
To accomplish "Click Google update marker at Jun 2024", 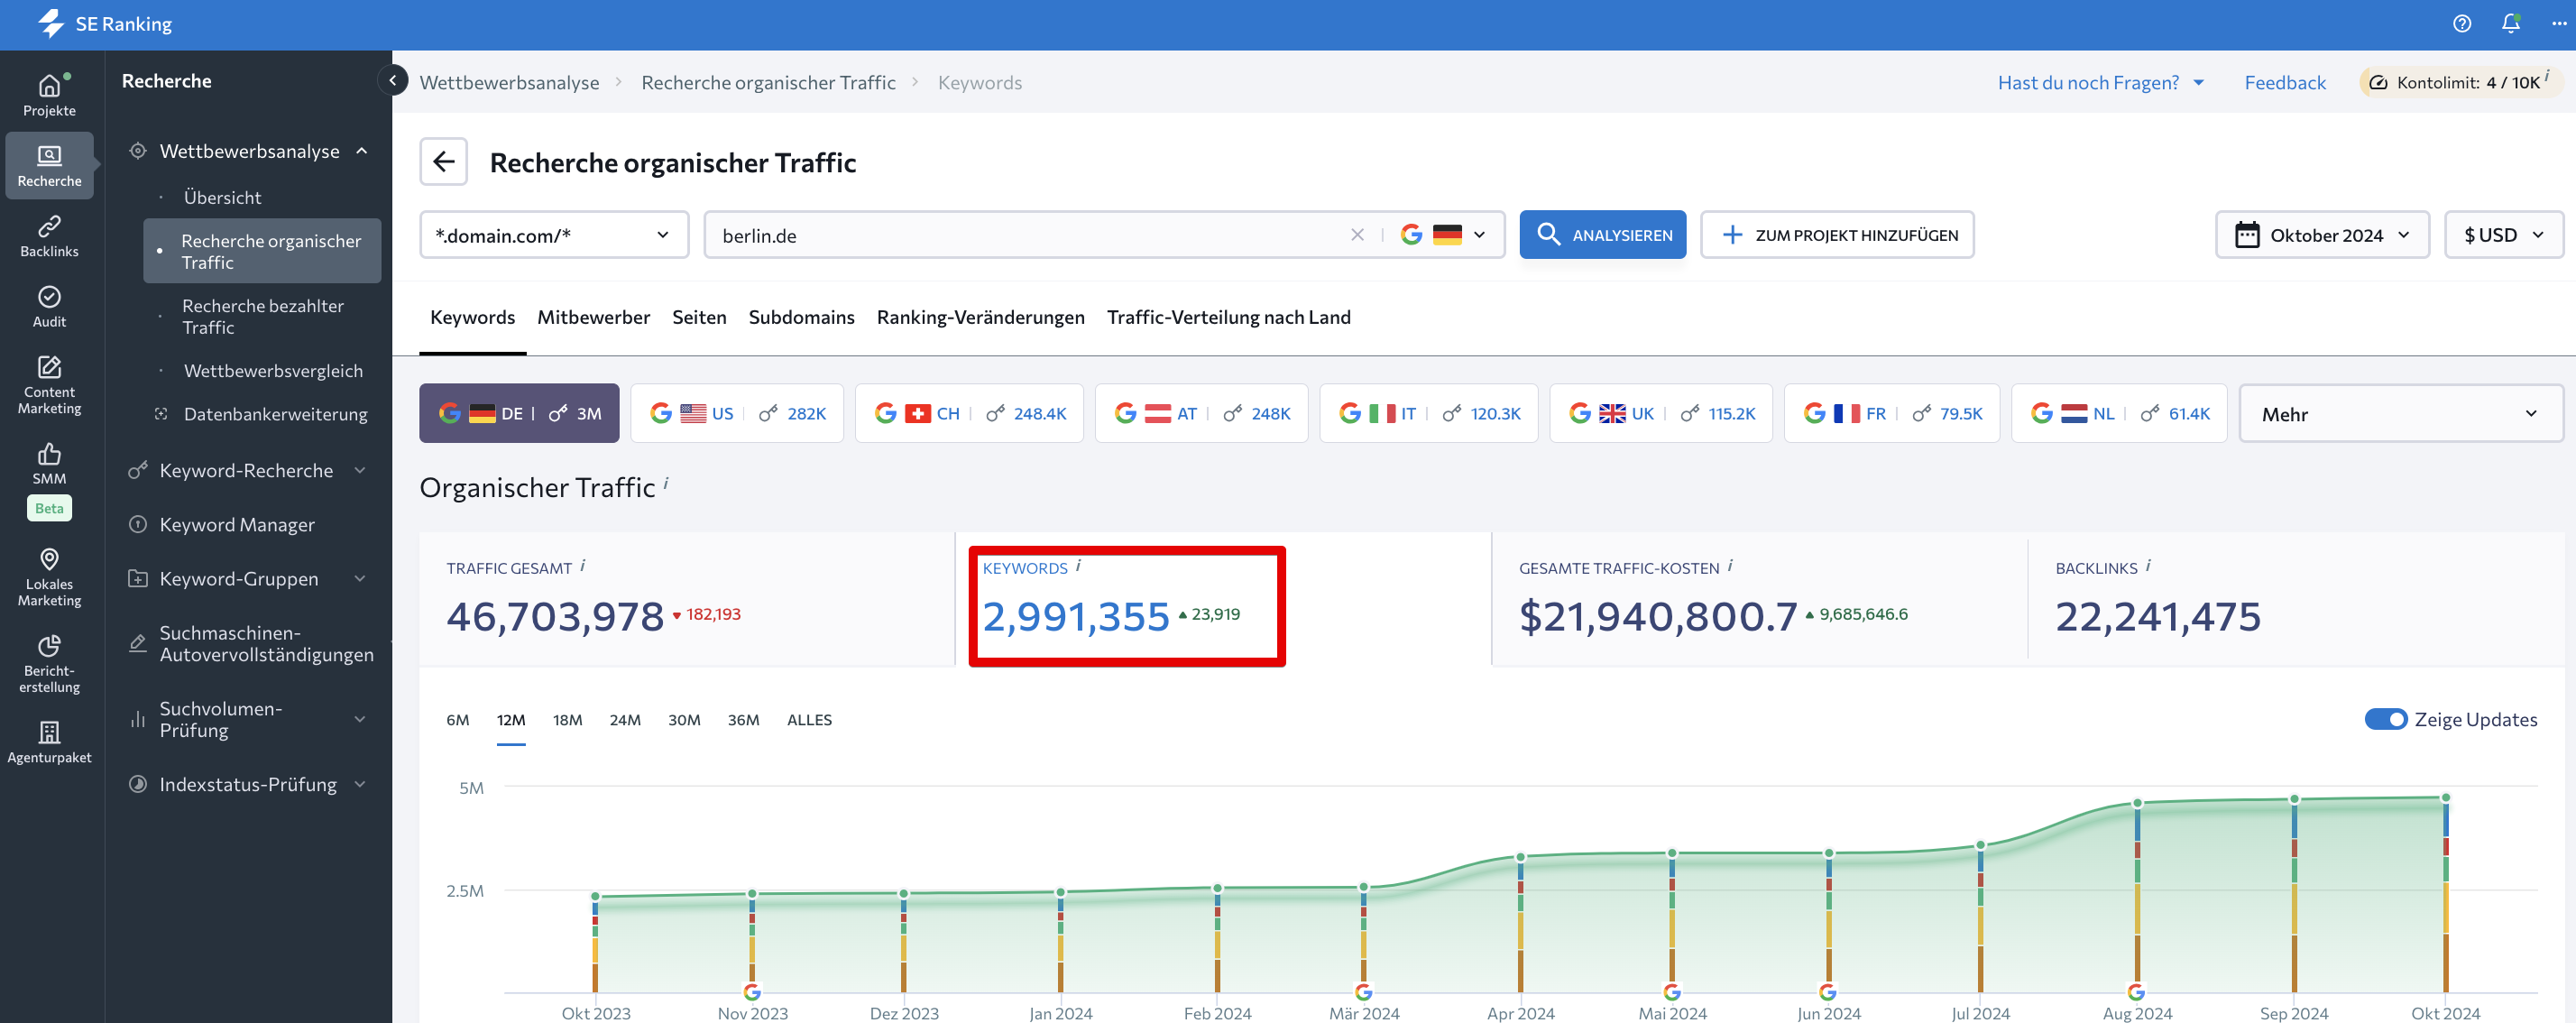I will coord(1827,992).
